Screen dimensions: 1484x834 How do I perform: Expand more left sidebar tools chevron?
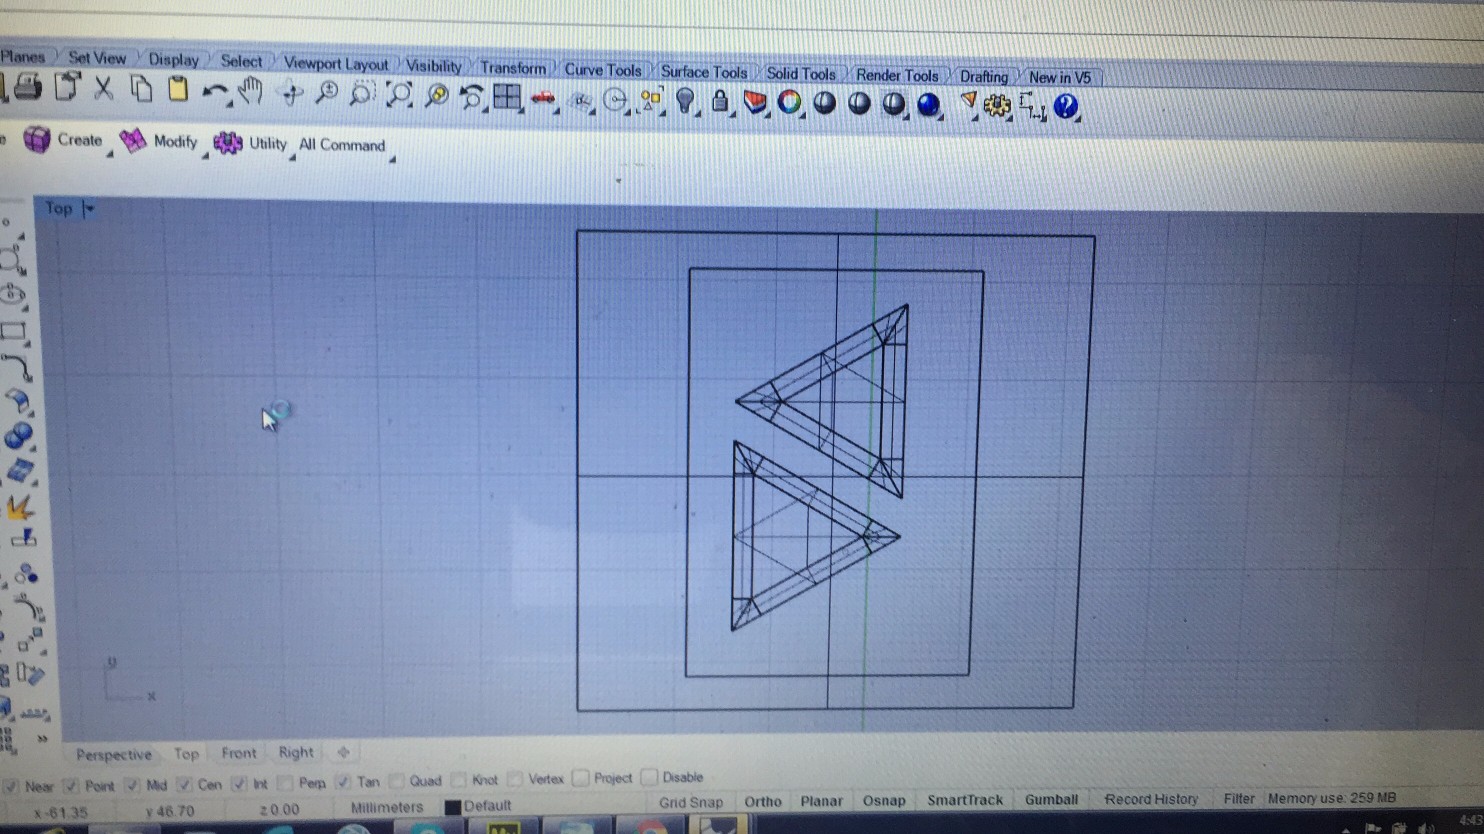click(42, 739)
